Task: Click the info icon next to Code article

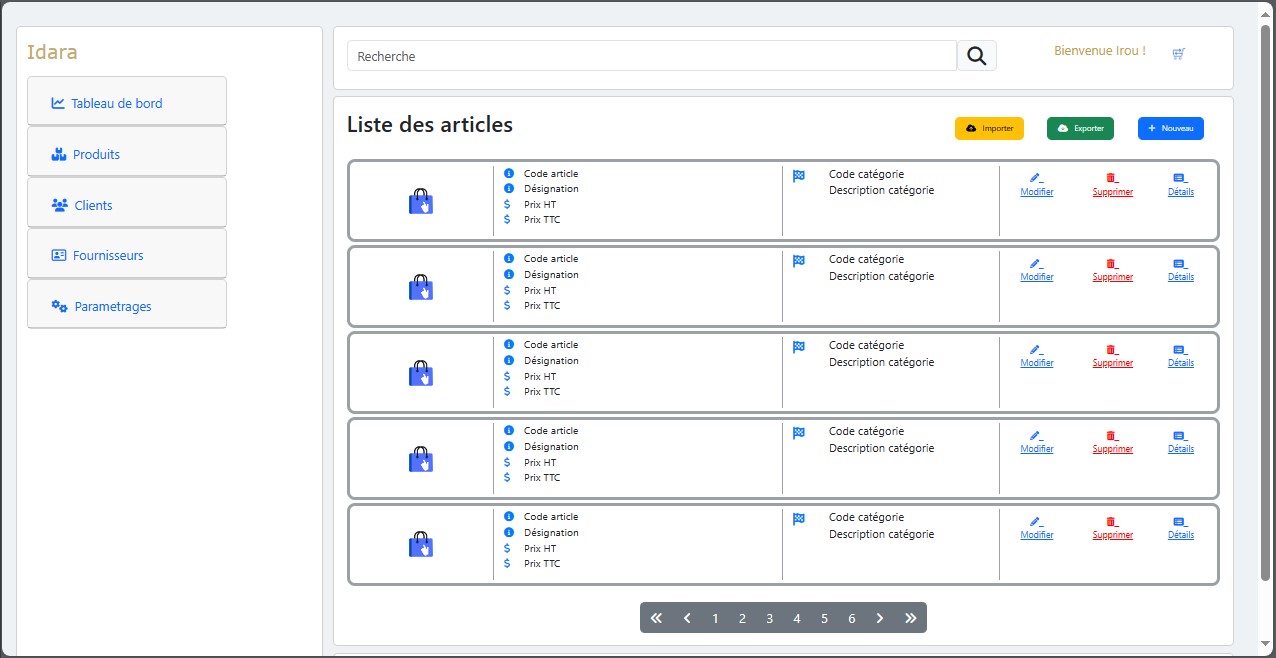Action: coord(510,172)
